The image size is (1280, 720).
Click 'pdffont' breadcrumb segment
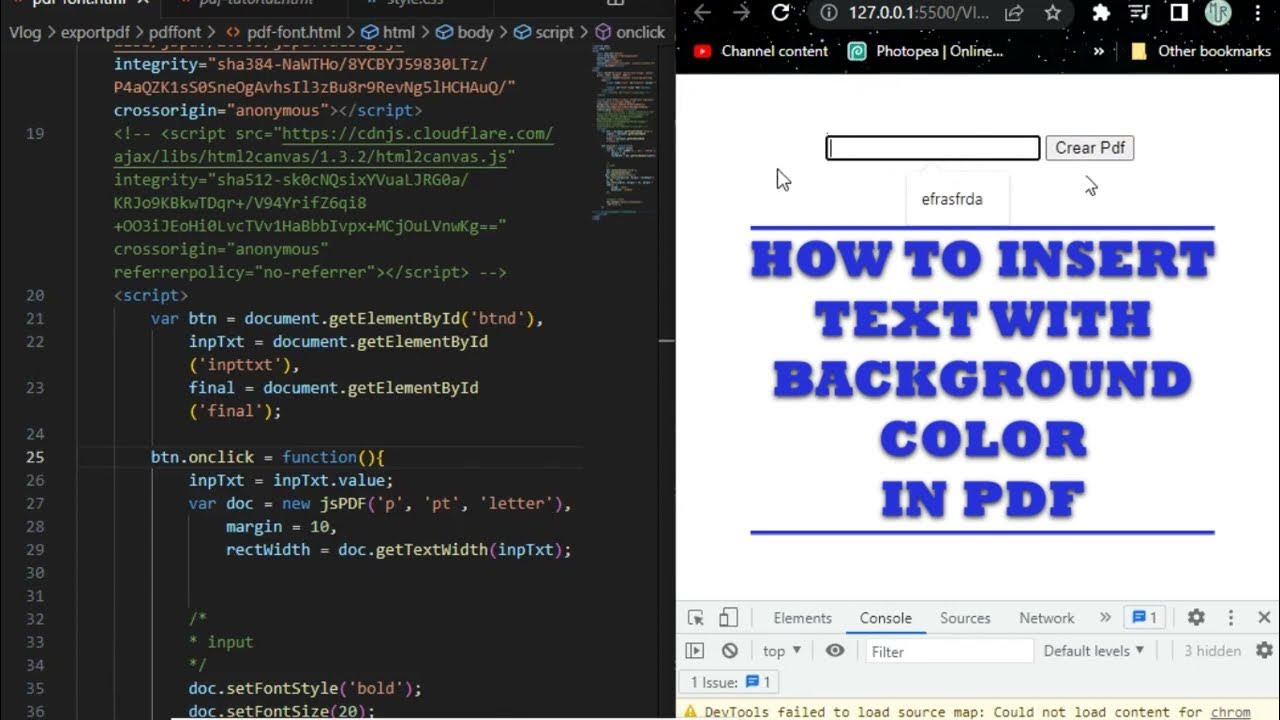pyautogui.click(x=176, y=32)
